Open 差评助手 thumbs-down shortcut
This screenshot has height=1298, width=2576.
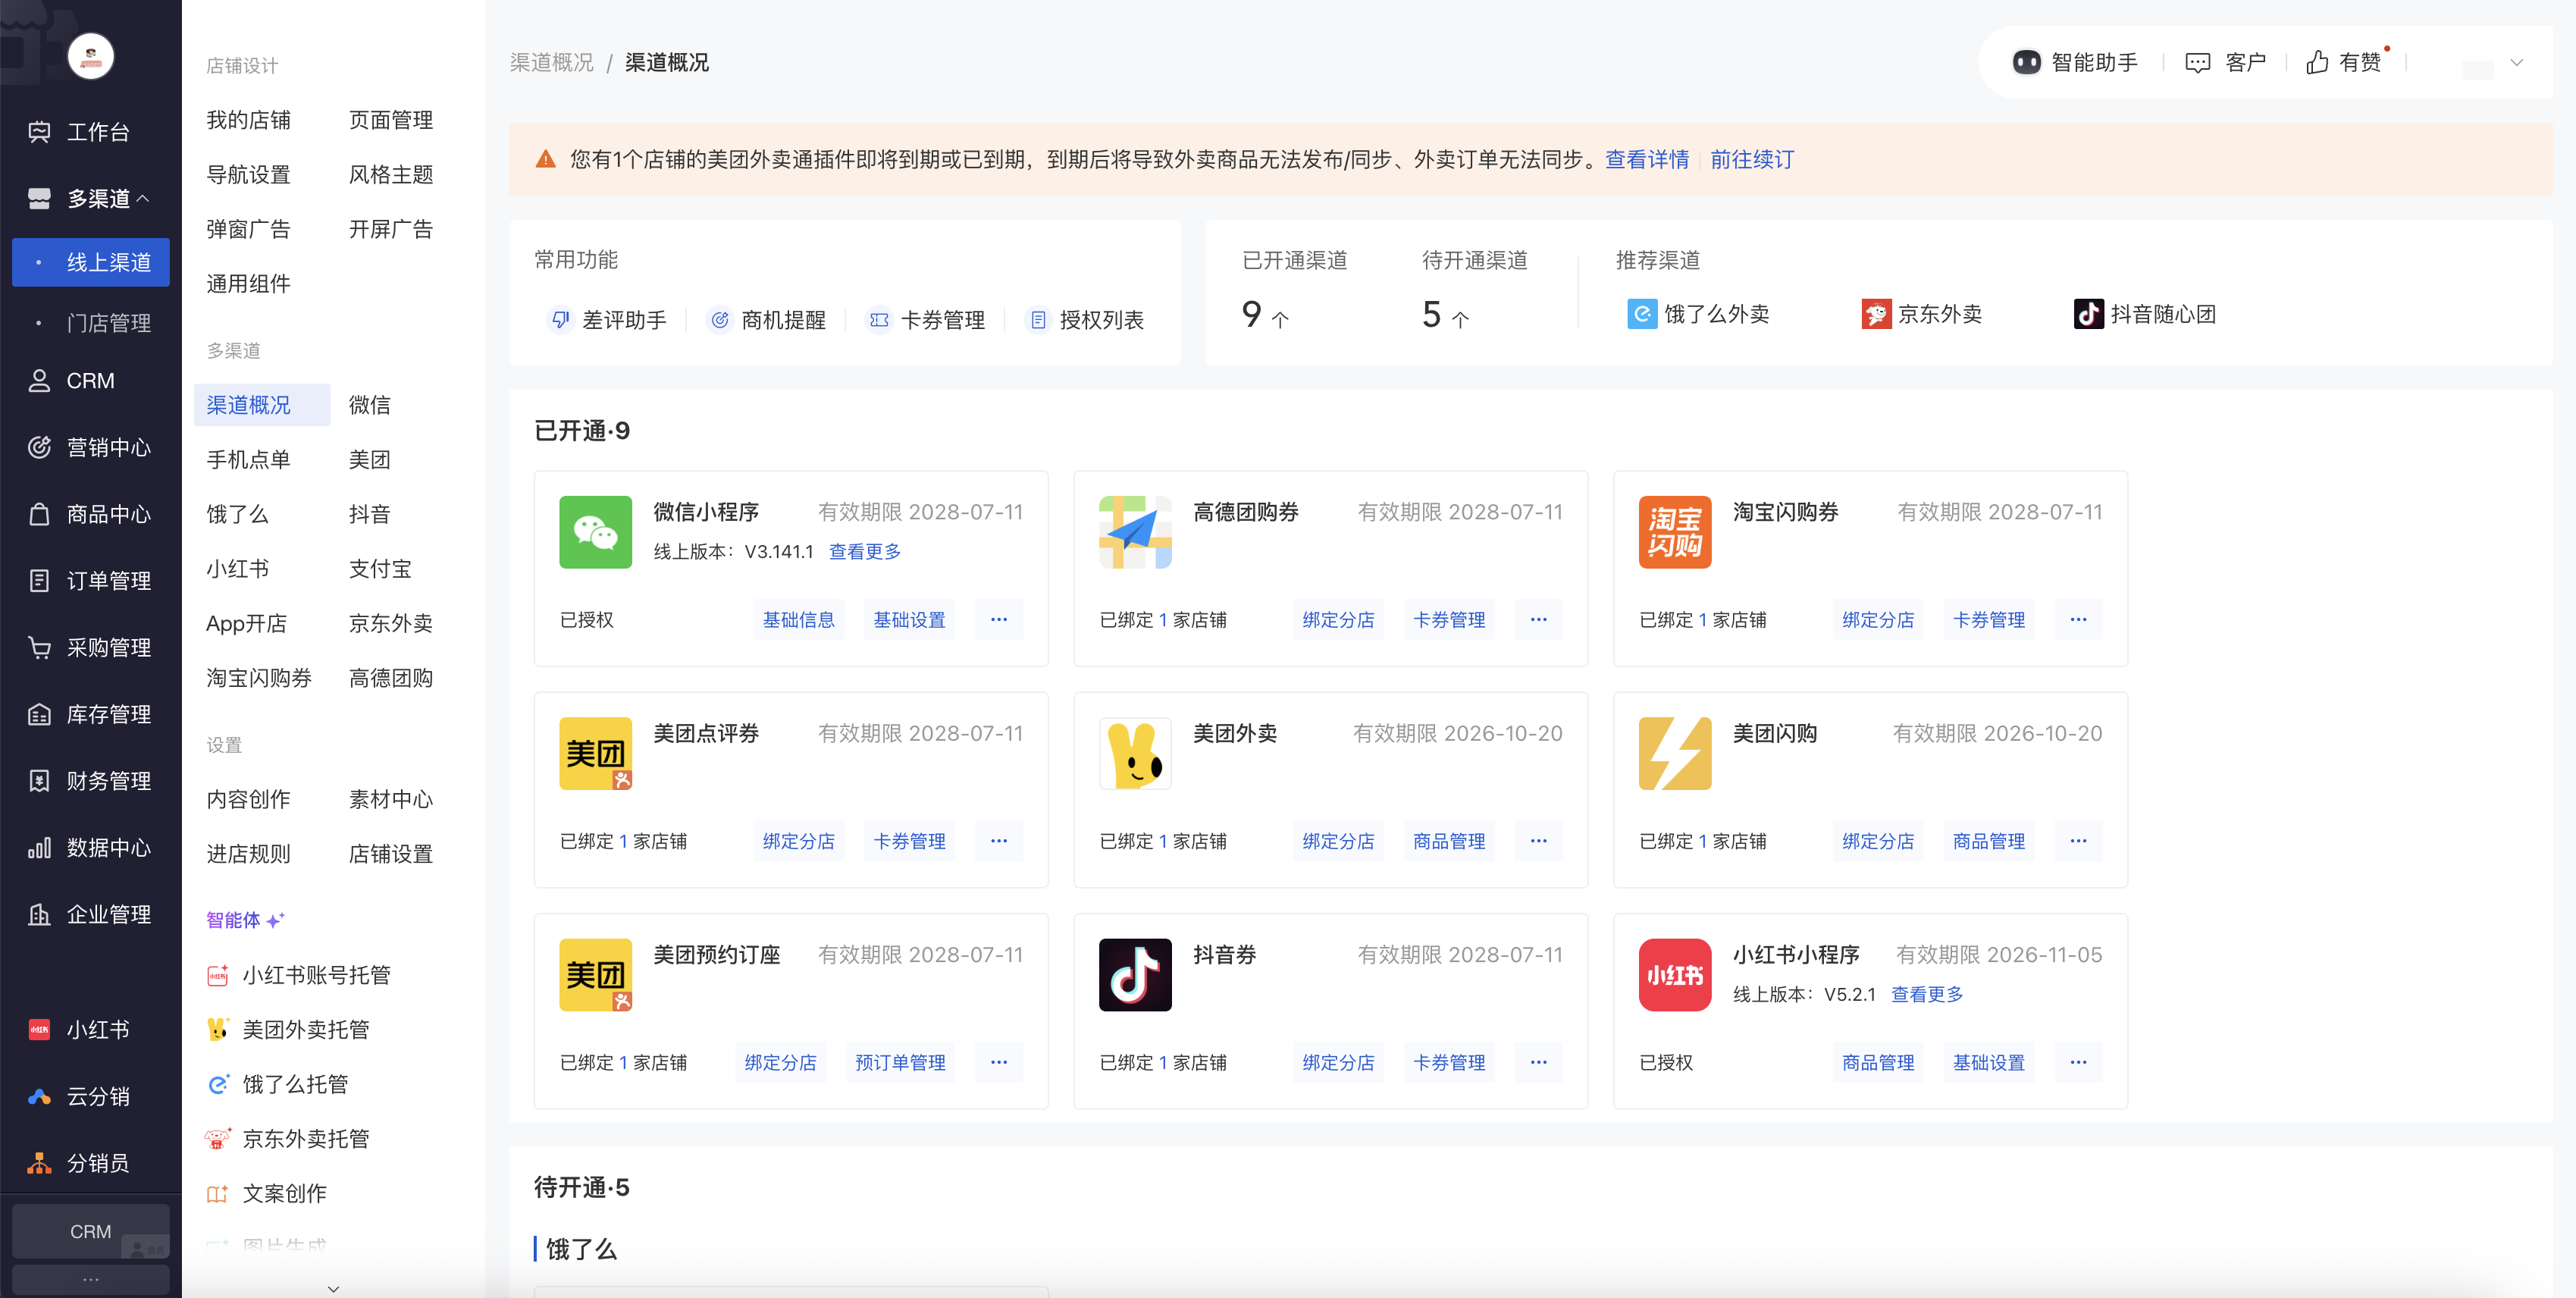561,320
